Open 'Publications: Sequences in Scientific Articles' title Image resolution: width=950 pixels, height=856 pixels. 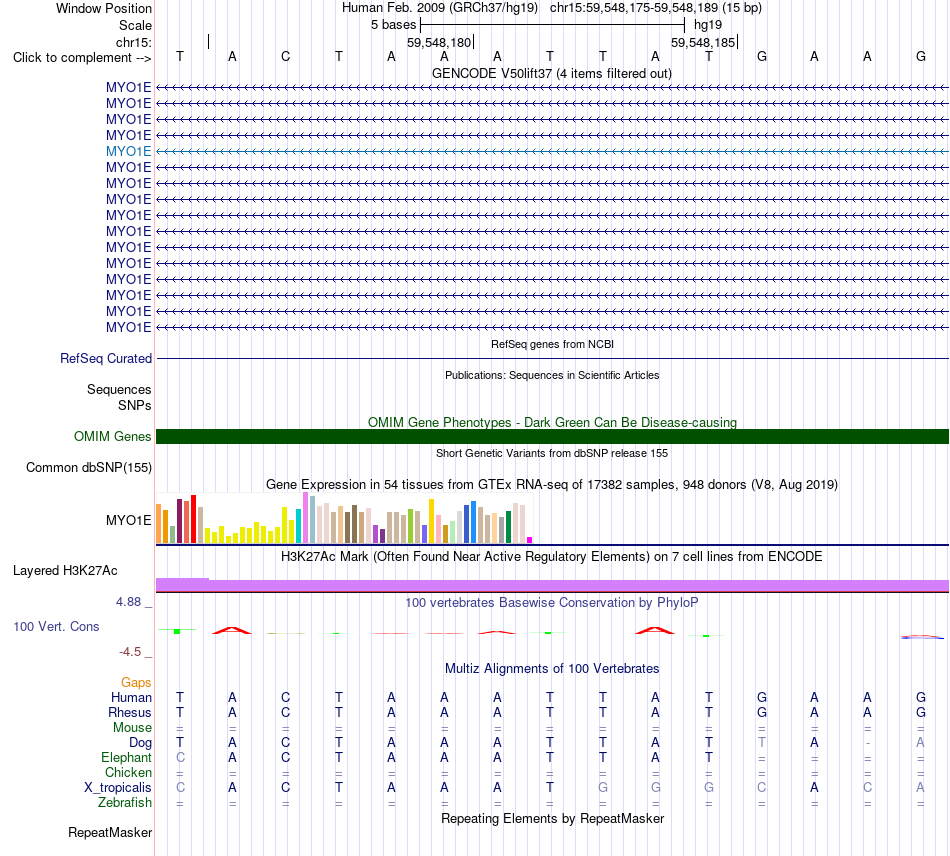point(552,375)
